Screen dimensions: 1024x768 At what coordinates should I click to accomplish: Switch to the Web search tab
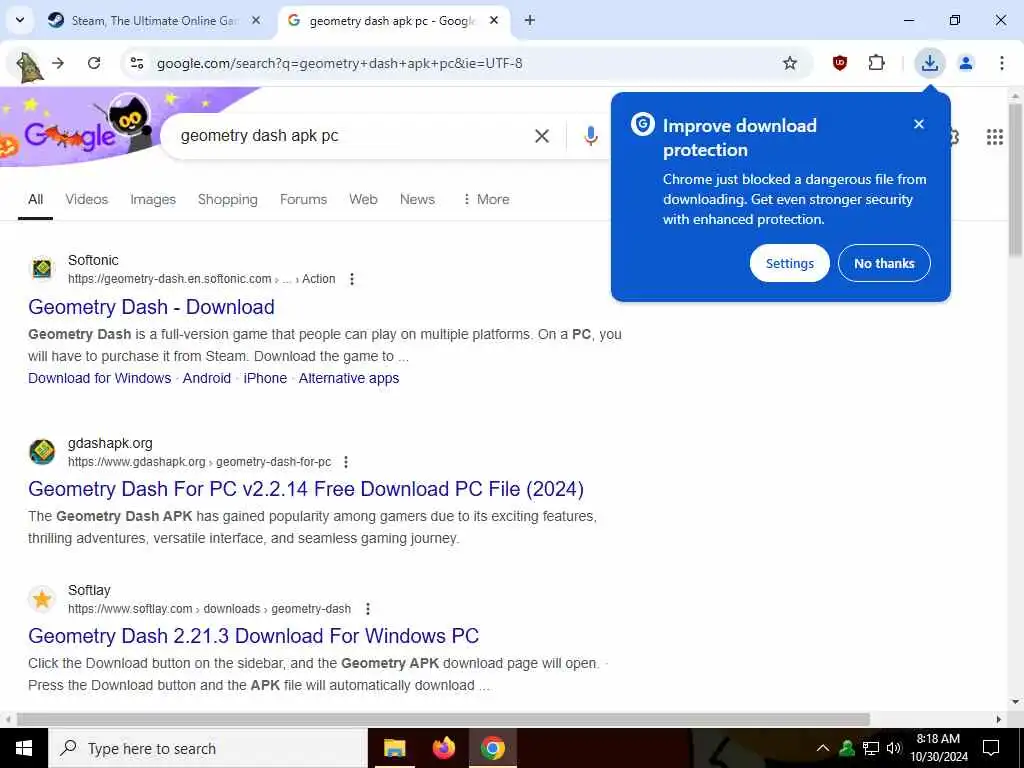[x=363, y=200]
